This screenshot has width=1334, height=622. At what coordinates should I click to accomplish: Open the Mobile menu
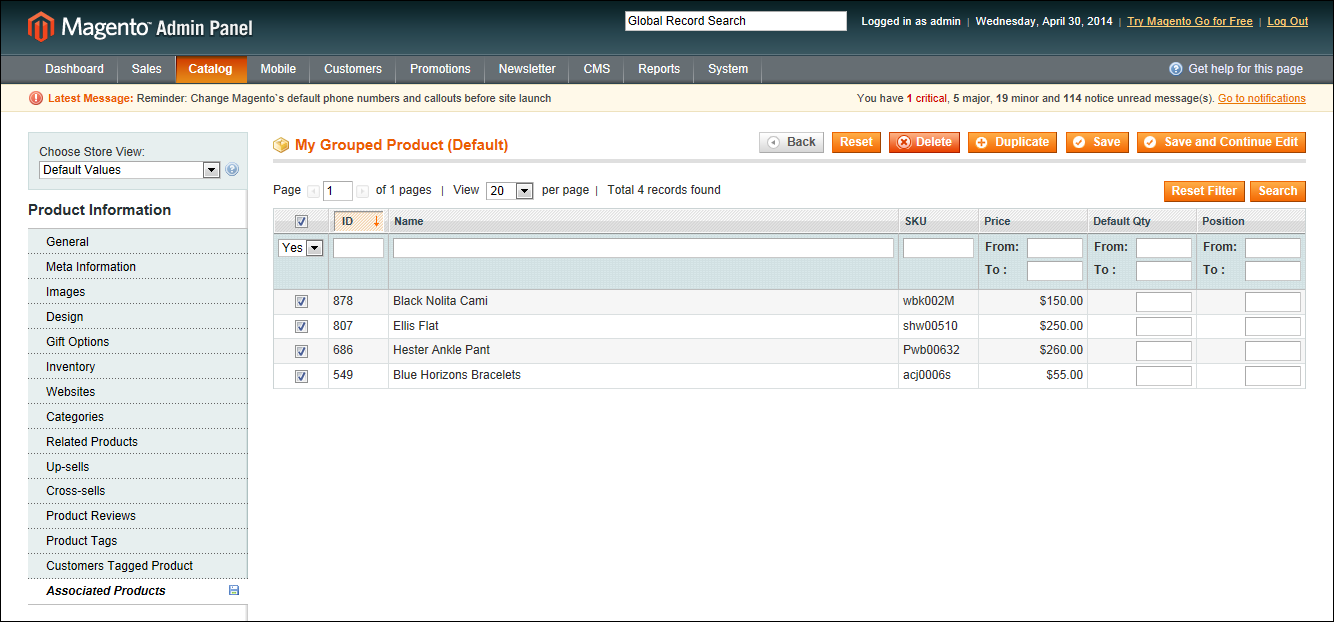278,69
